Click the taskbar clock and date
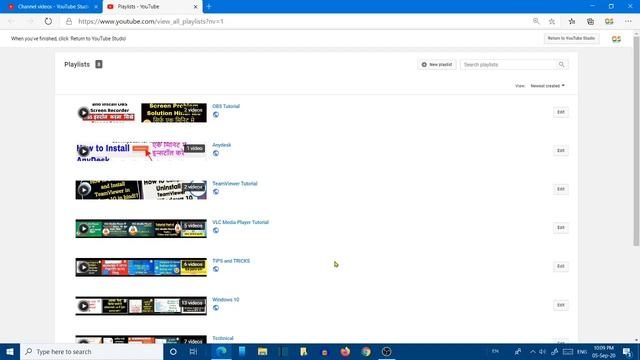The height and width of the screenshot is (360, 640). [604, 351]
